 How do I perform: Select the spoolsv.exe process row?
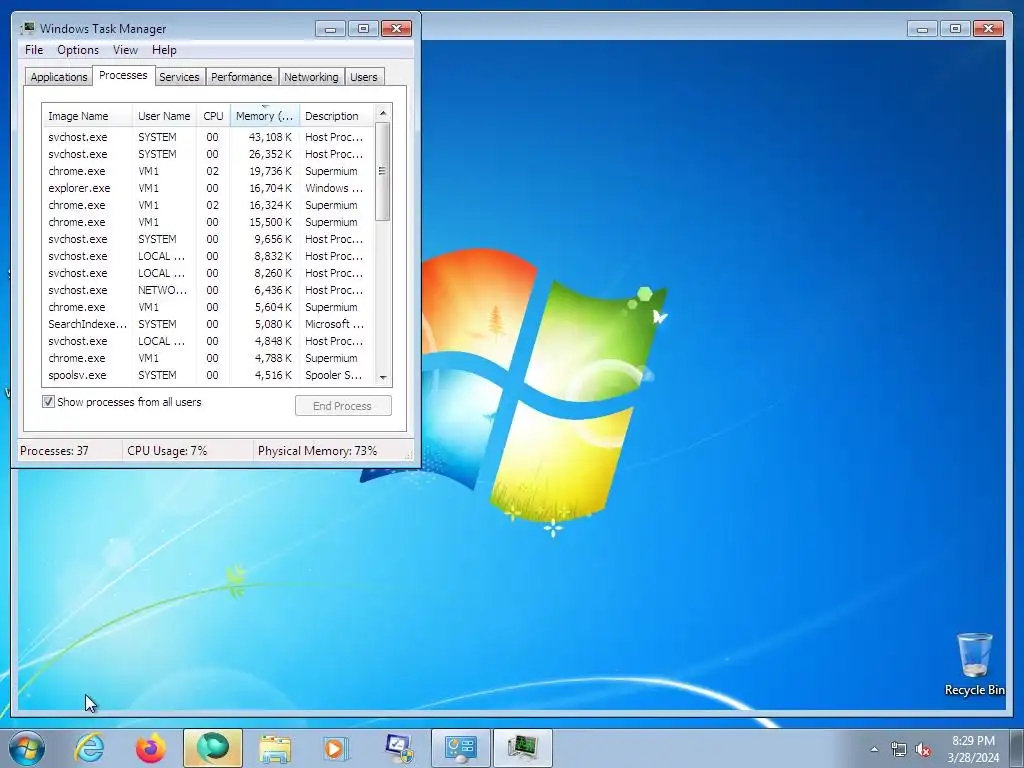point(209,375)
